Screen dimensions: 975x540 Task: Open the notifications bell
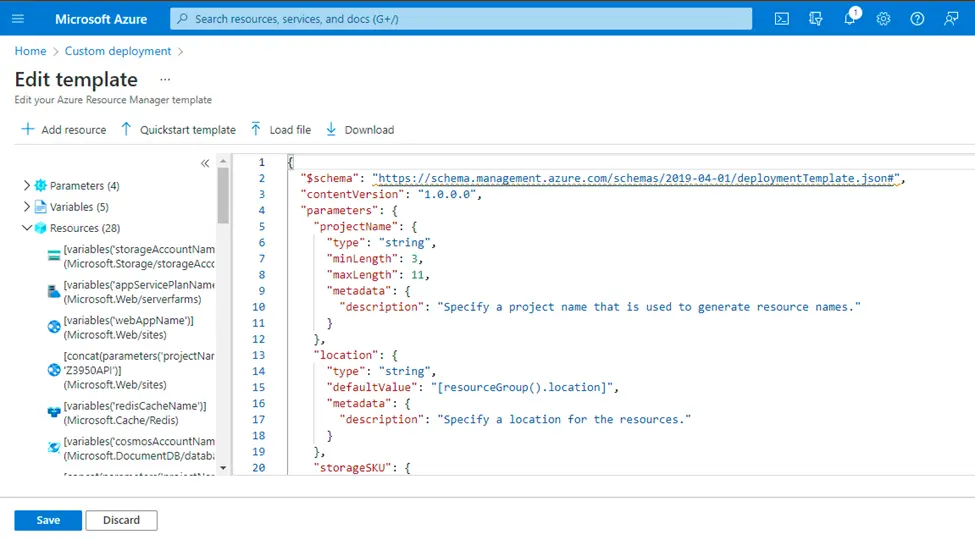pyautogui.click(x=849, y=19)
